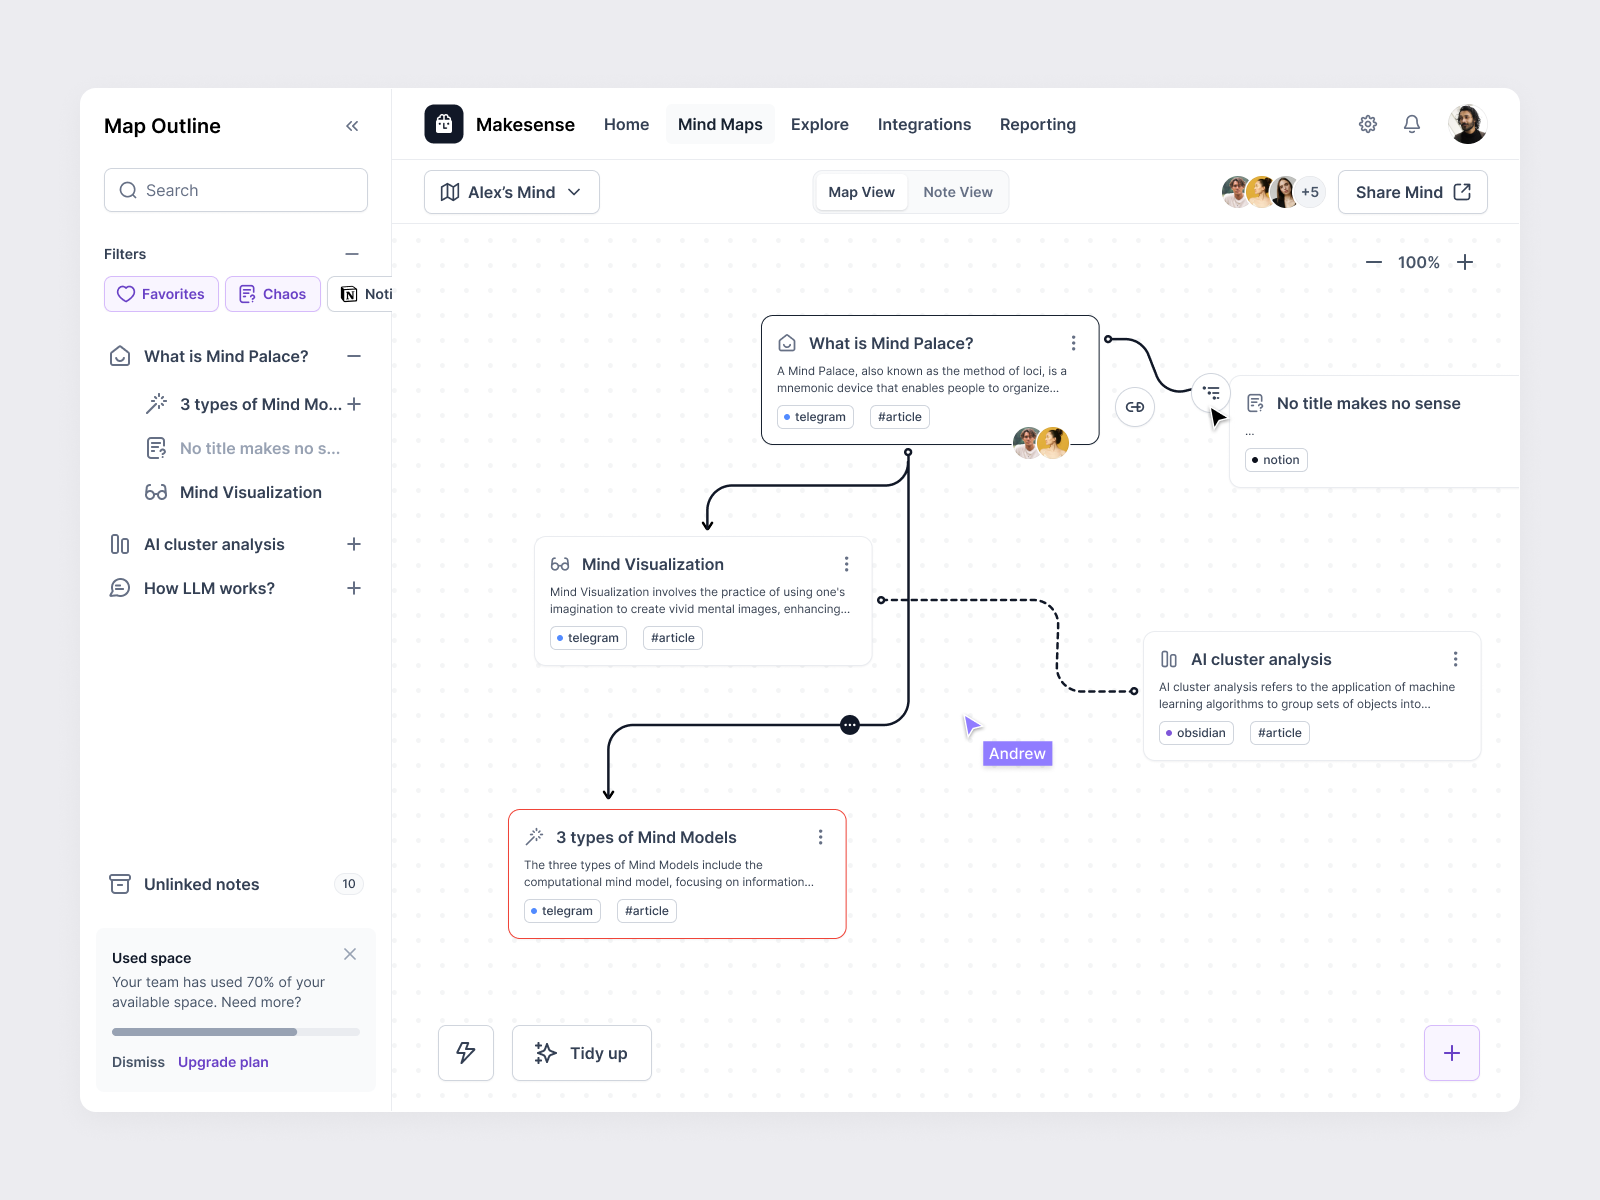
Task: Go to the Explore navigation item
Action: [x=819, y=124]
